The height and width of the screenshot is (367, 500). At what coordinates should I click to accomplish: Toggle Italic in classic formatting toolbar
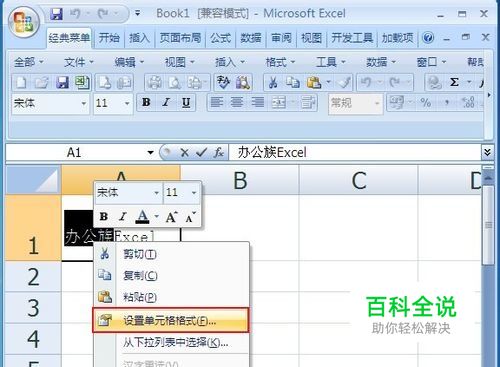(166, 103)
